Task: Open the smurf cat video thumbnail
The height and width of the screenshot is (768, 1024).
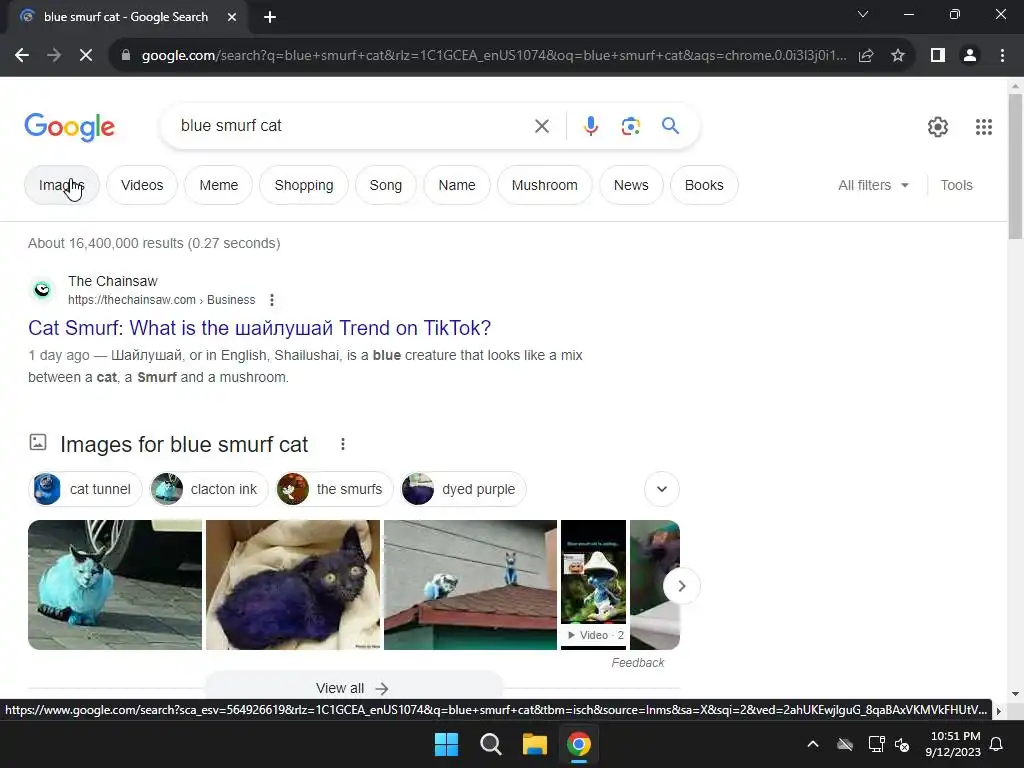Action: click(593, 584)
